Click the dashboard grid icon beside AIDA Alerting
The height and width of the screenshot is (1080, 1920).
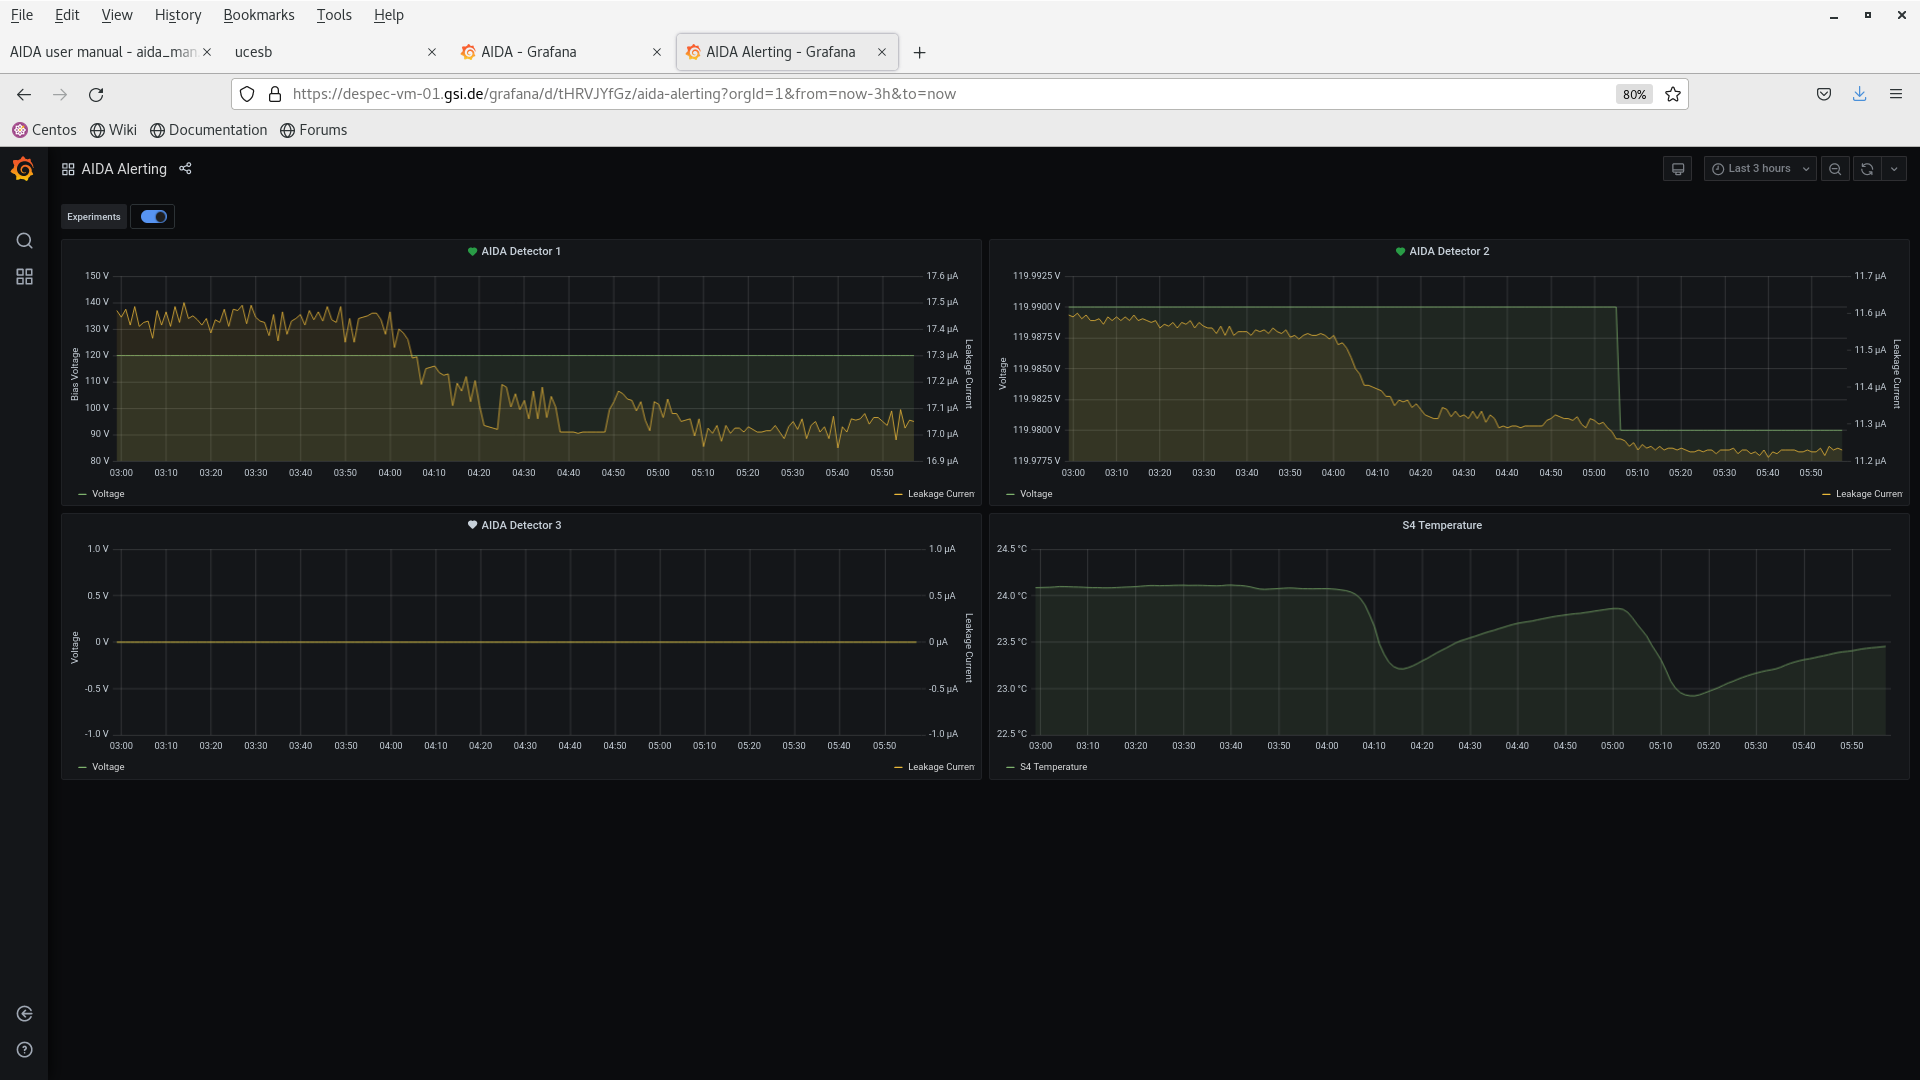[x=68, y=169]
